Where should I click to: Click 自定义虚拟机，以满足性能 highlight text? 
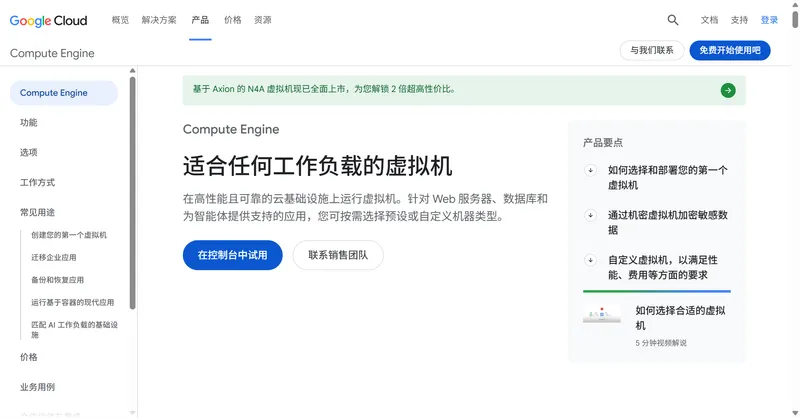click(663, 267)
